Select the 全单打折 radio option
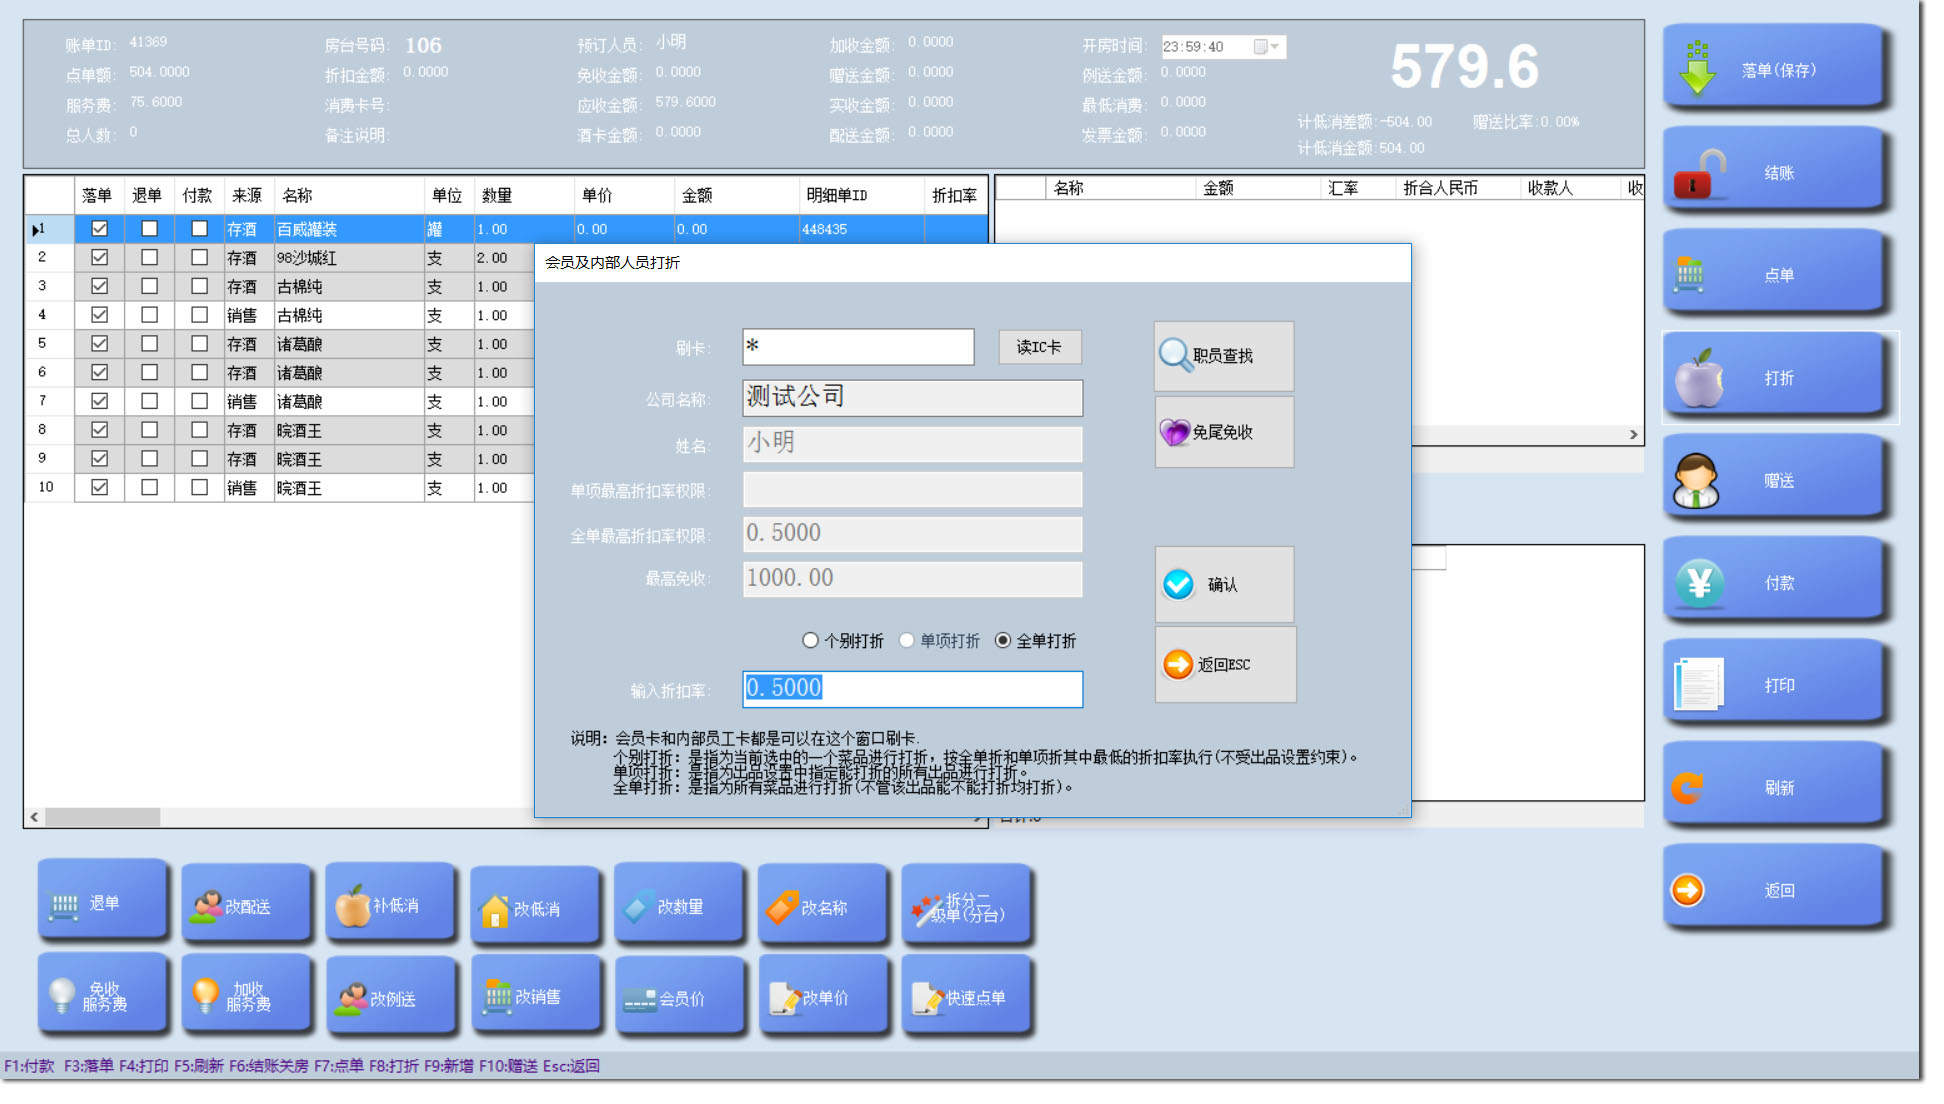Viewport: 1944px width, 1104px height. (x=1003, y=640)
